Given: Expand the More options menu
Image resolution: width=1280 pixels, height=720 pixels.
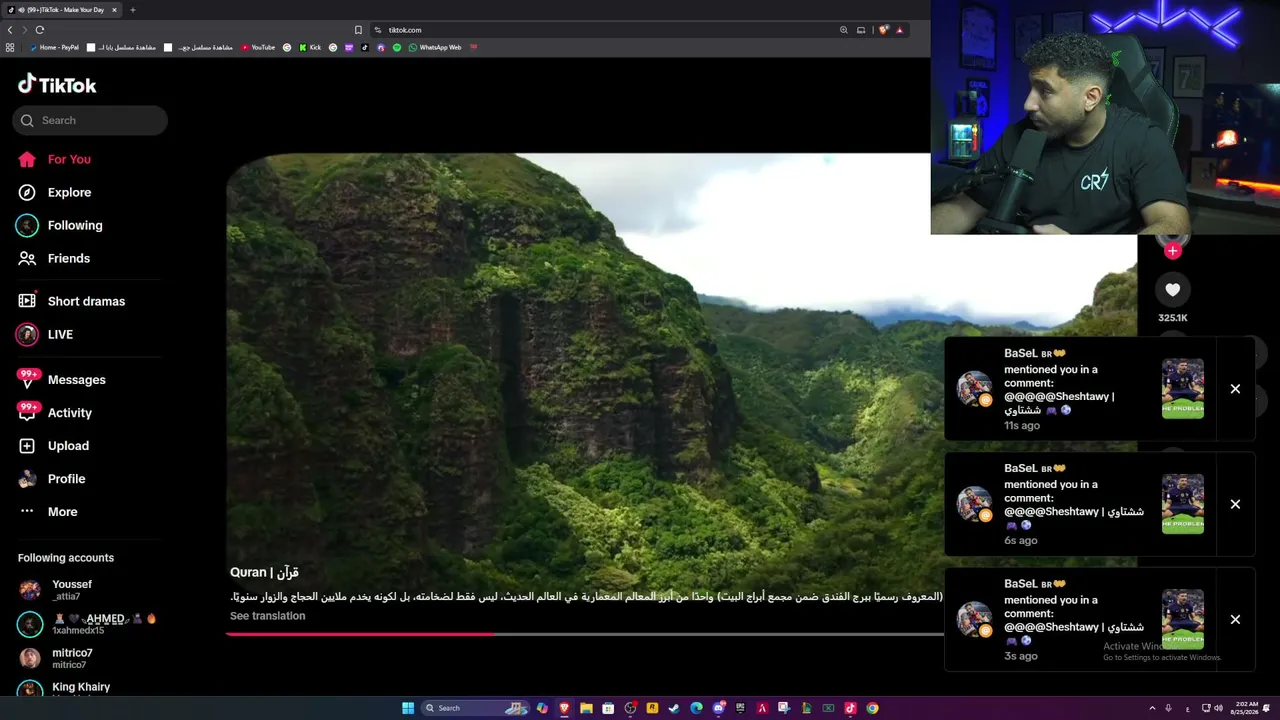Looking at the screenshot, I should click(47, 512).
